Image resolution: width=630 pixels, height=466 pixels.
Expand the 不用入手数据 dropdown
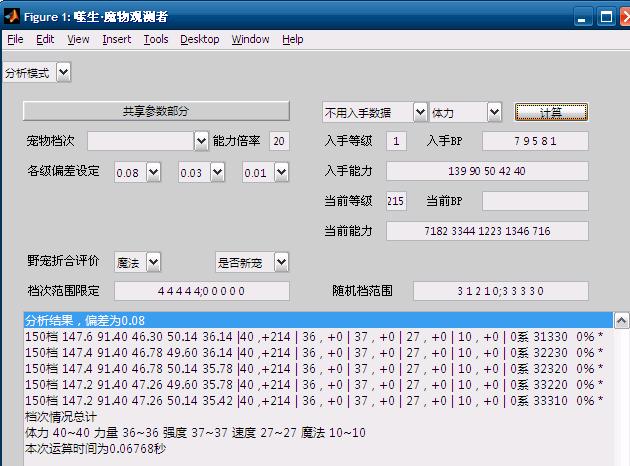419,112
